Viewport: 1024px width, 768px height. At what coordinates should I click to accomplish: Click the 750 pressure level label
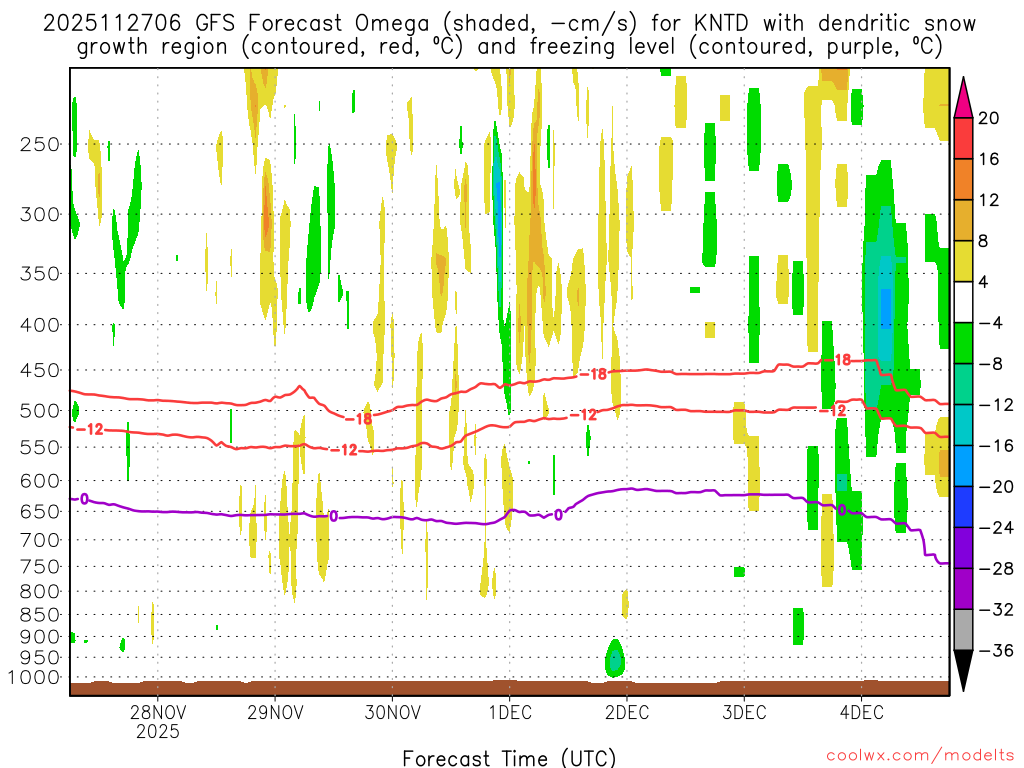tap(40, 567)
